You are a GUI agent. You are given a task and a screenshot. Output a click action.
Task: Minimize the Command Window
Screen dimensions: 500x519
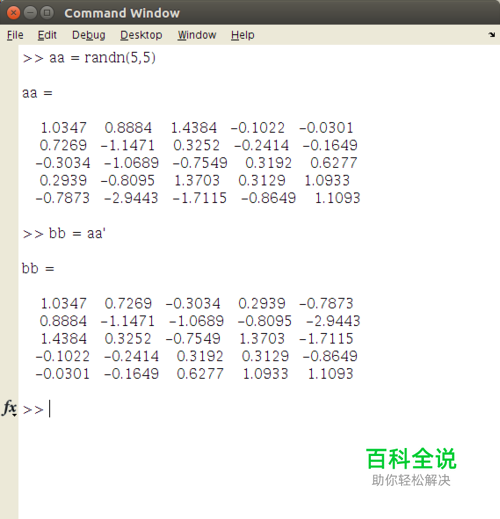coord(30,13)
